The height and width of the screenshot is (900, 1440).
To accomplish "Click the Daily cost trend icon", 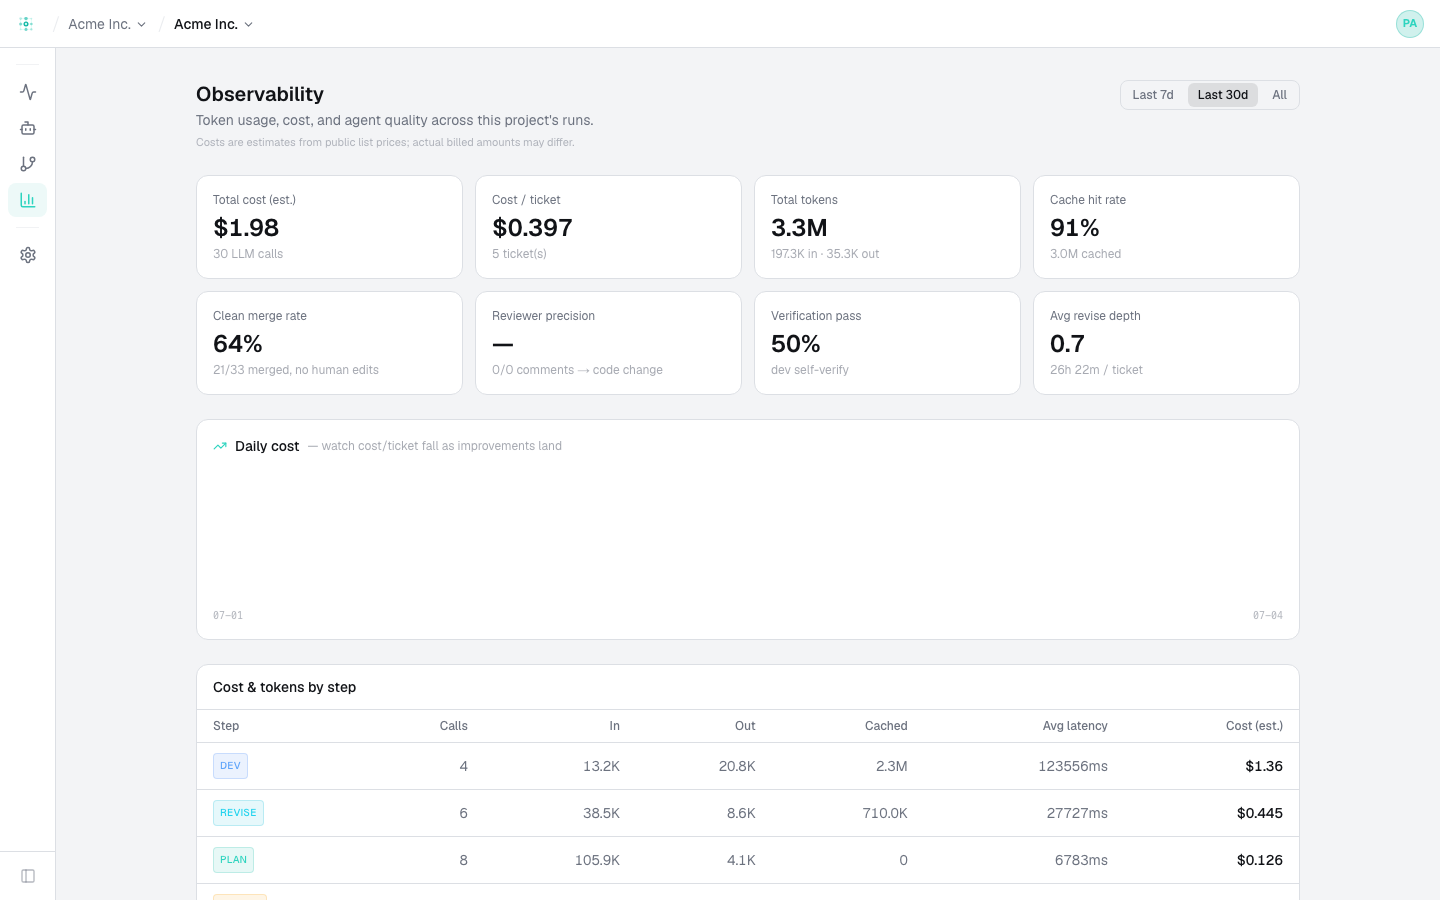I will click(220, 446).
